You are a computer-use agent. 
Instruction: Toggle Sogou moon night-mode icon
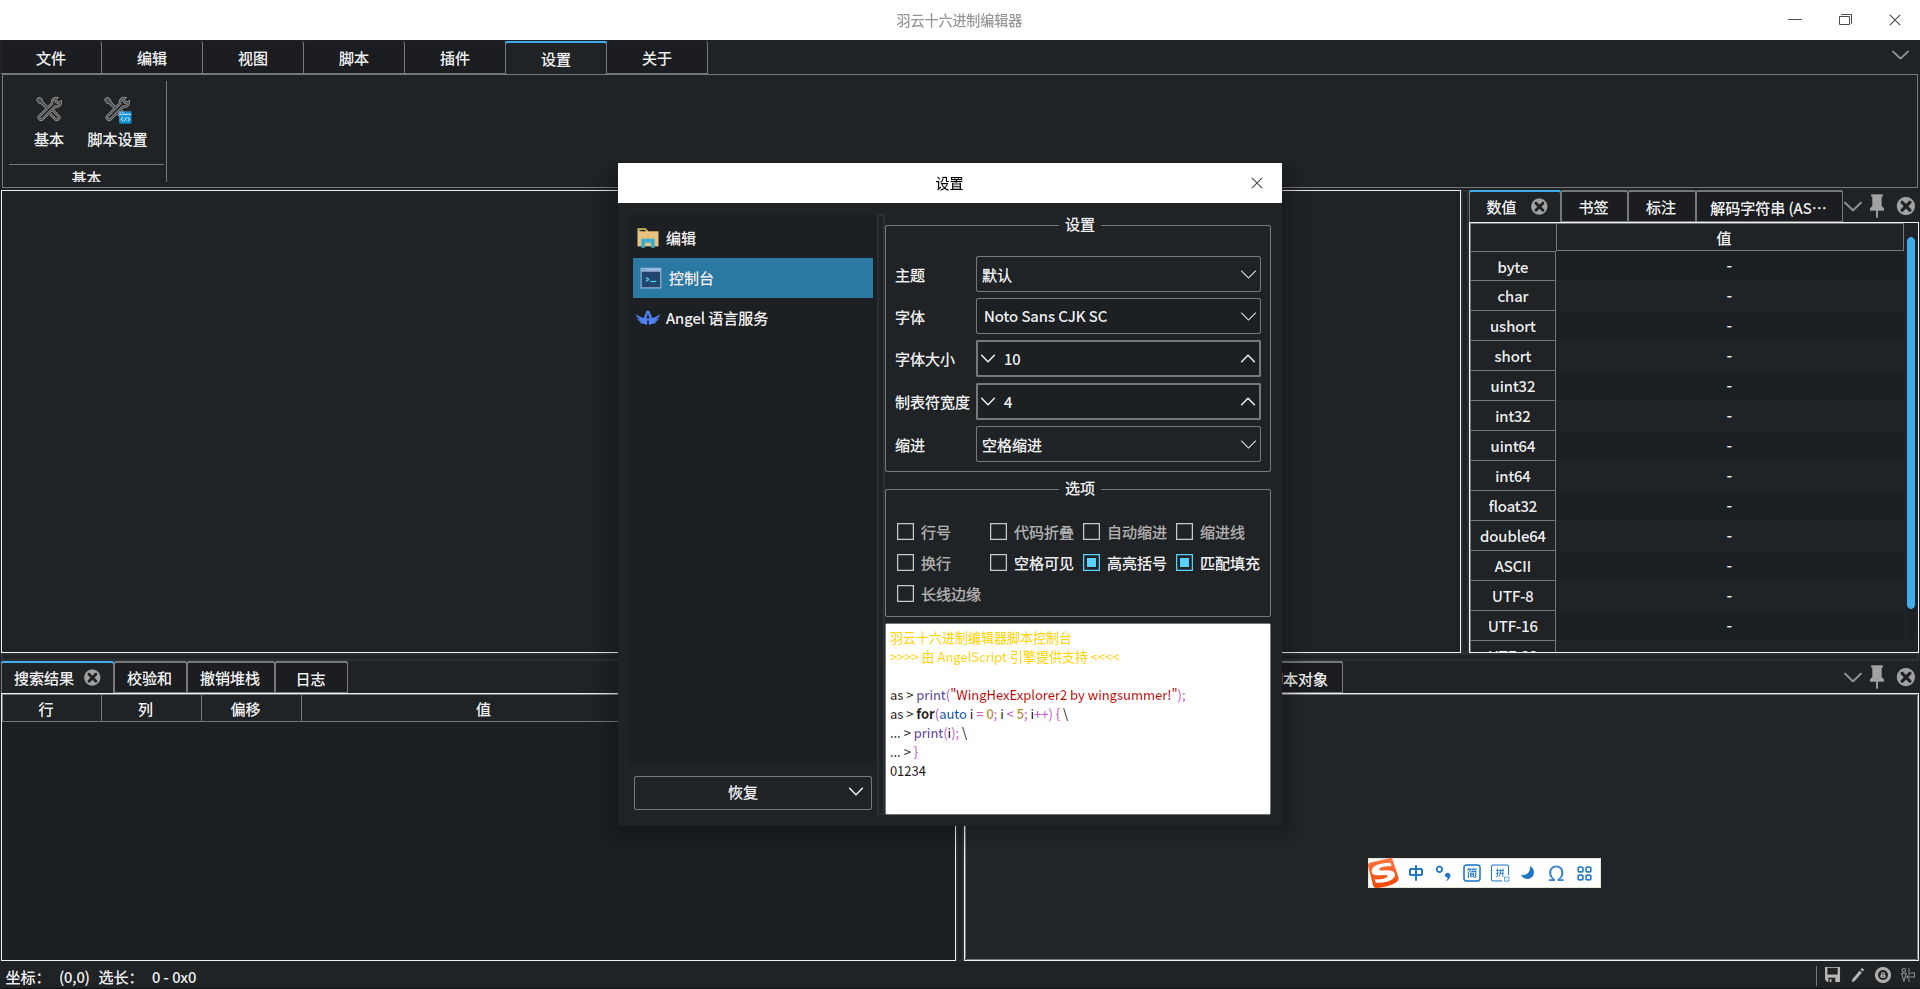[x=1528, y=873]
